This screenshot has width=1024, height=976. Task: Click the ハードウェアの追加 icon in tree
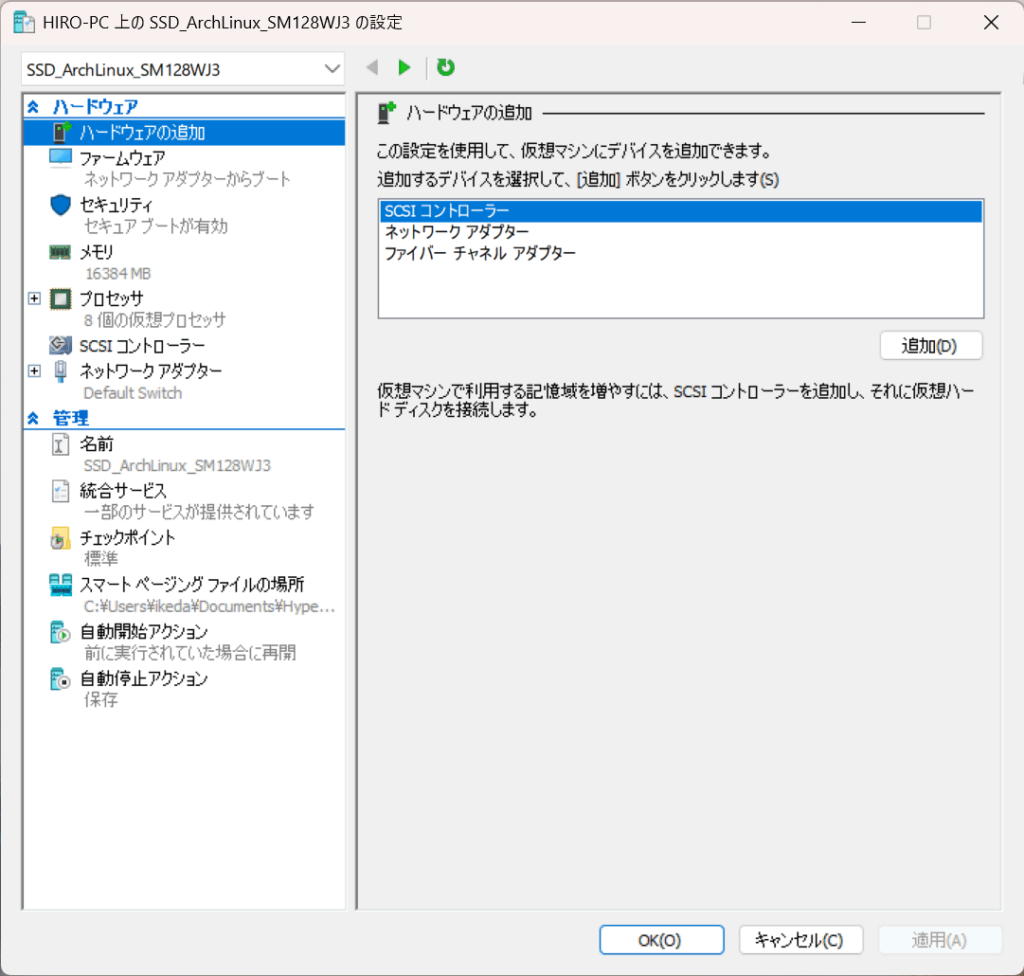click(61, 132)
